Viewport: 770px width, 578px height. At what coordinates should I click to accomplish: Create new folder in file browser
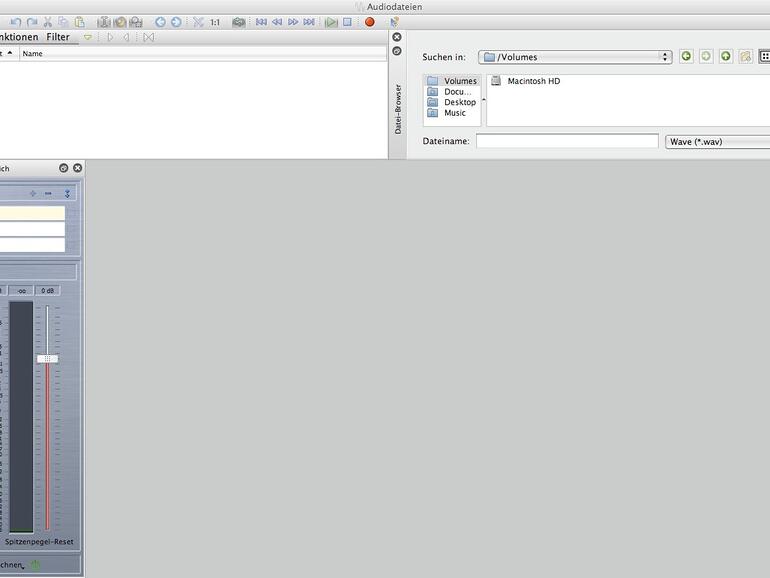point(745,56)
